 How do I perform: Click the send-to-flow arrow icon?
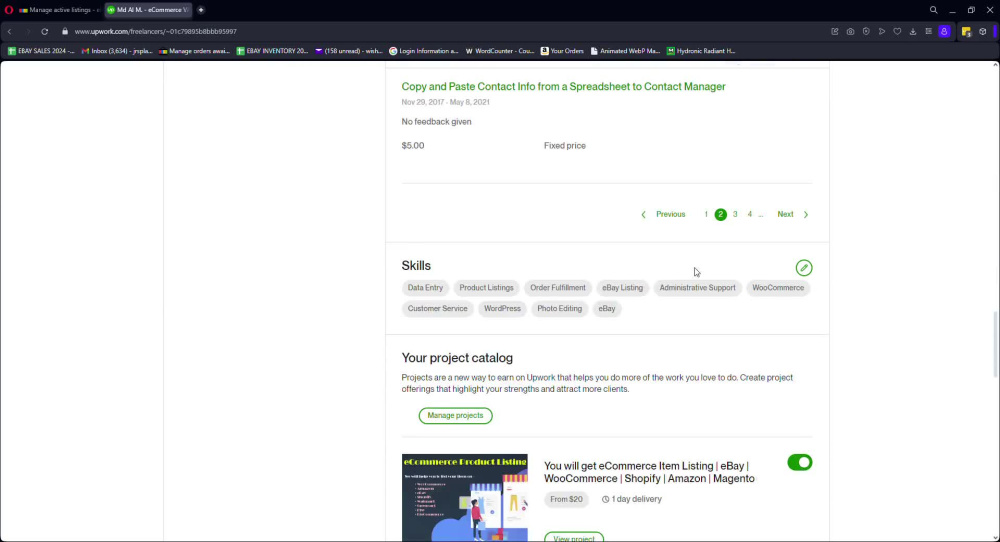[881, 31]
